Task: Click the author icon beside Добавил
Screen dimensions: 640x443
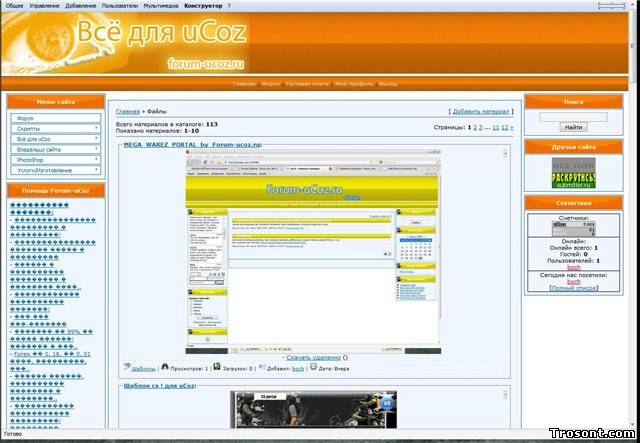Action: click(x=262, y=366)
